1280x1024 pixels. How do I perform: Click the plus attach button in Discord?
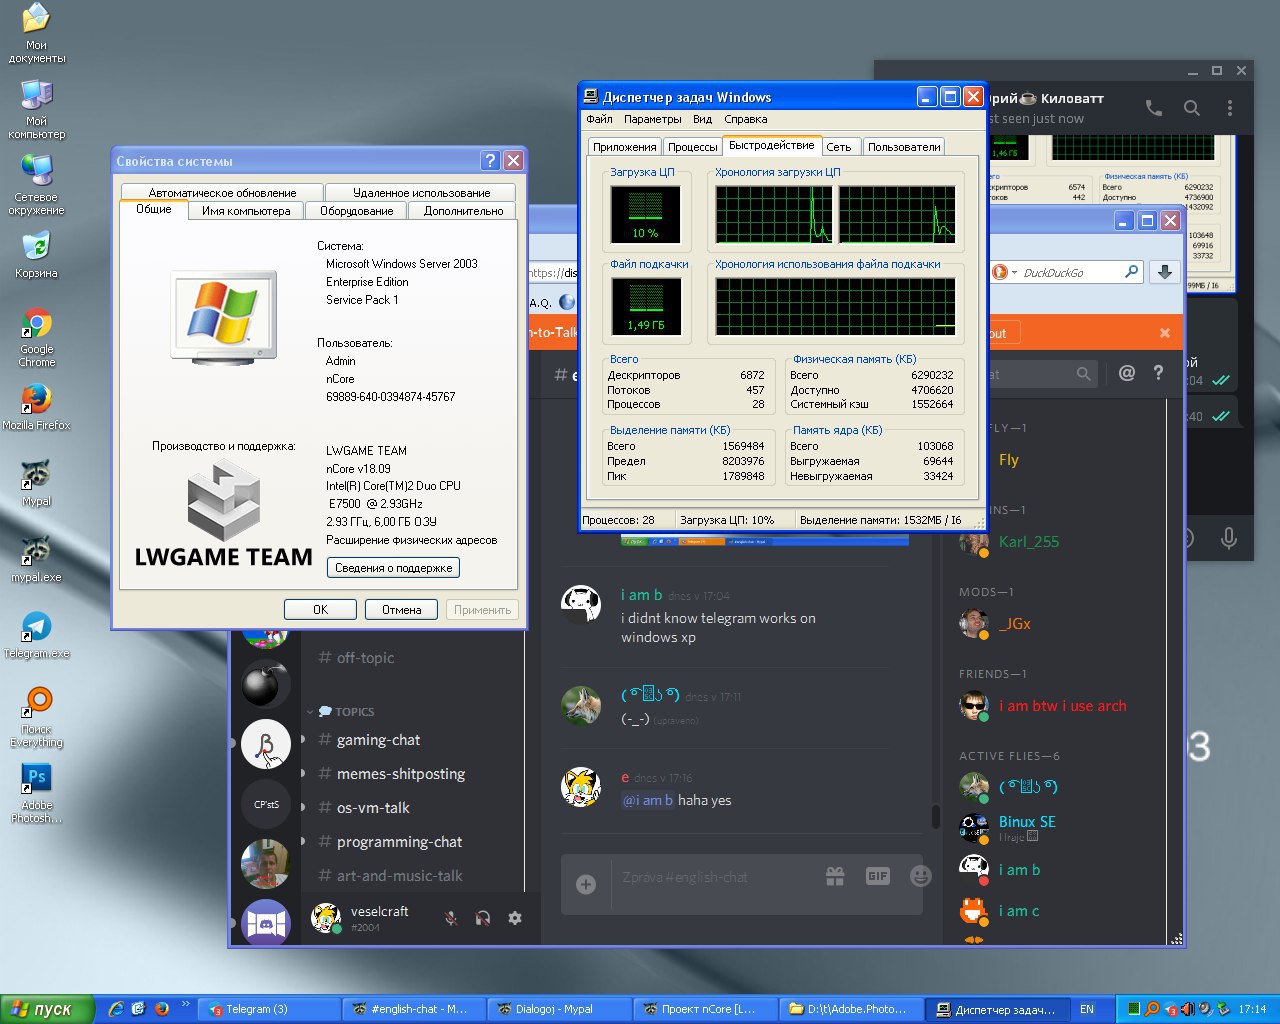586,884
